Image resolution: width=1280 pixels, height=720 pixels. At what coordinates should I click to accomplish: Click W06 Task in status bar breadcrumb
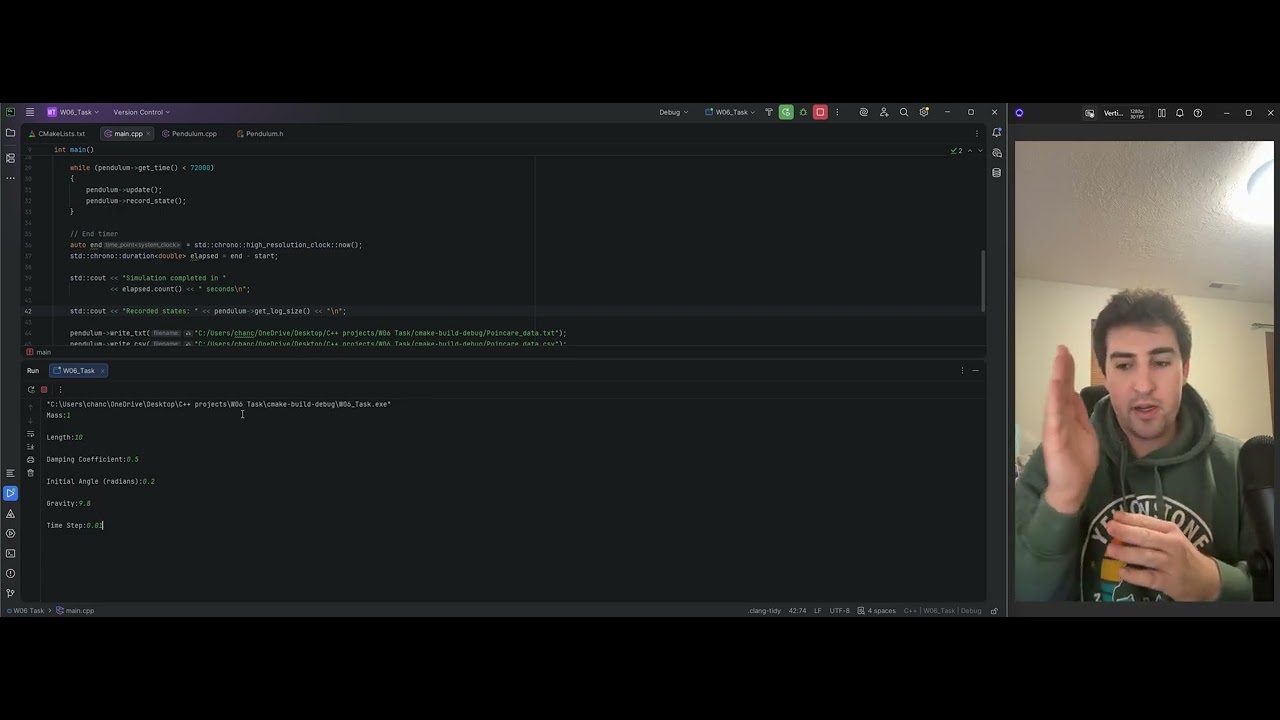pos(25,611)
